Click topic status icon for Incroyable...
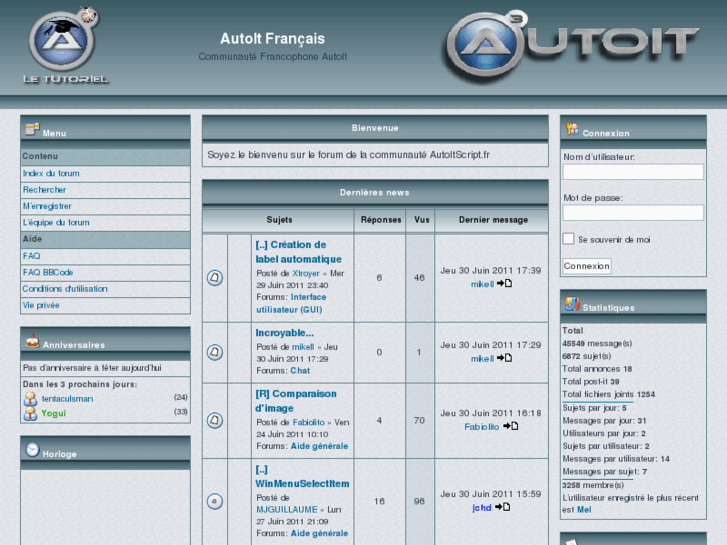Viewport: 727px width, 545px height. [x=215, y=352]
